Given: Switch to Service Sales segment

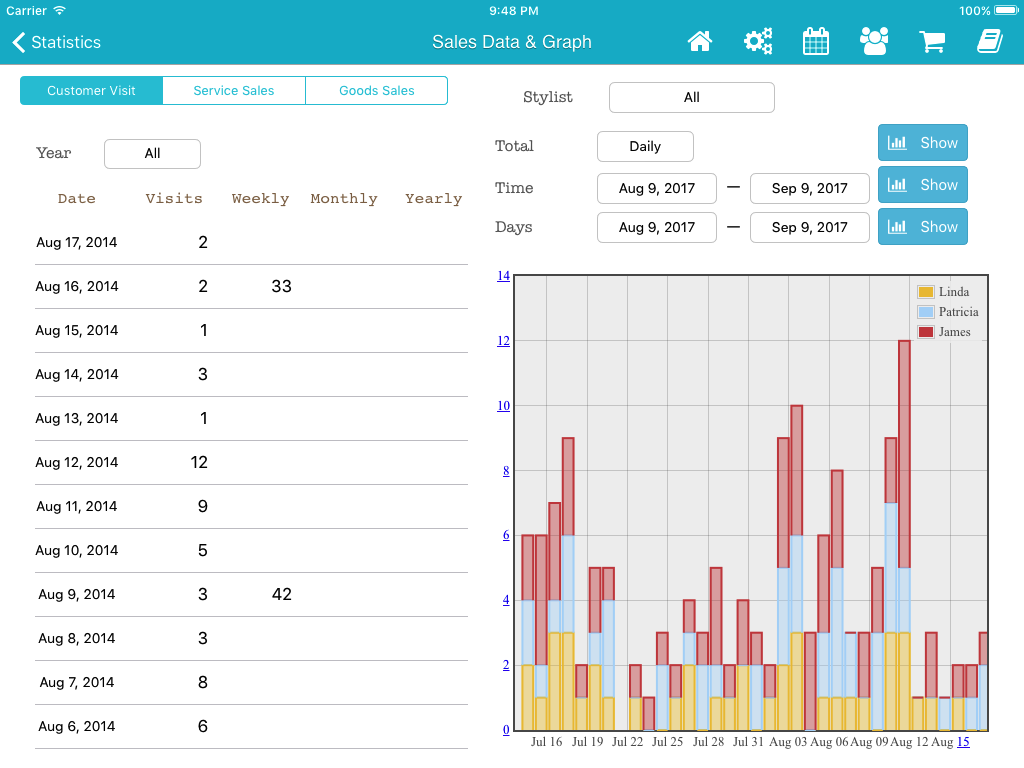Looking at the screenshot, I should tap(234, 91).
